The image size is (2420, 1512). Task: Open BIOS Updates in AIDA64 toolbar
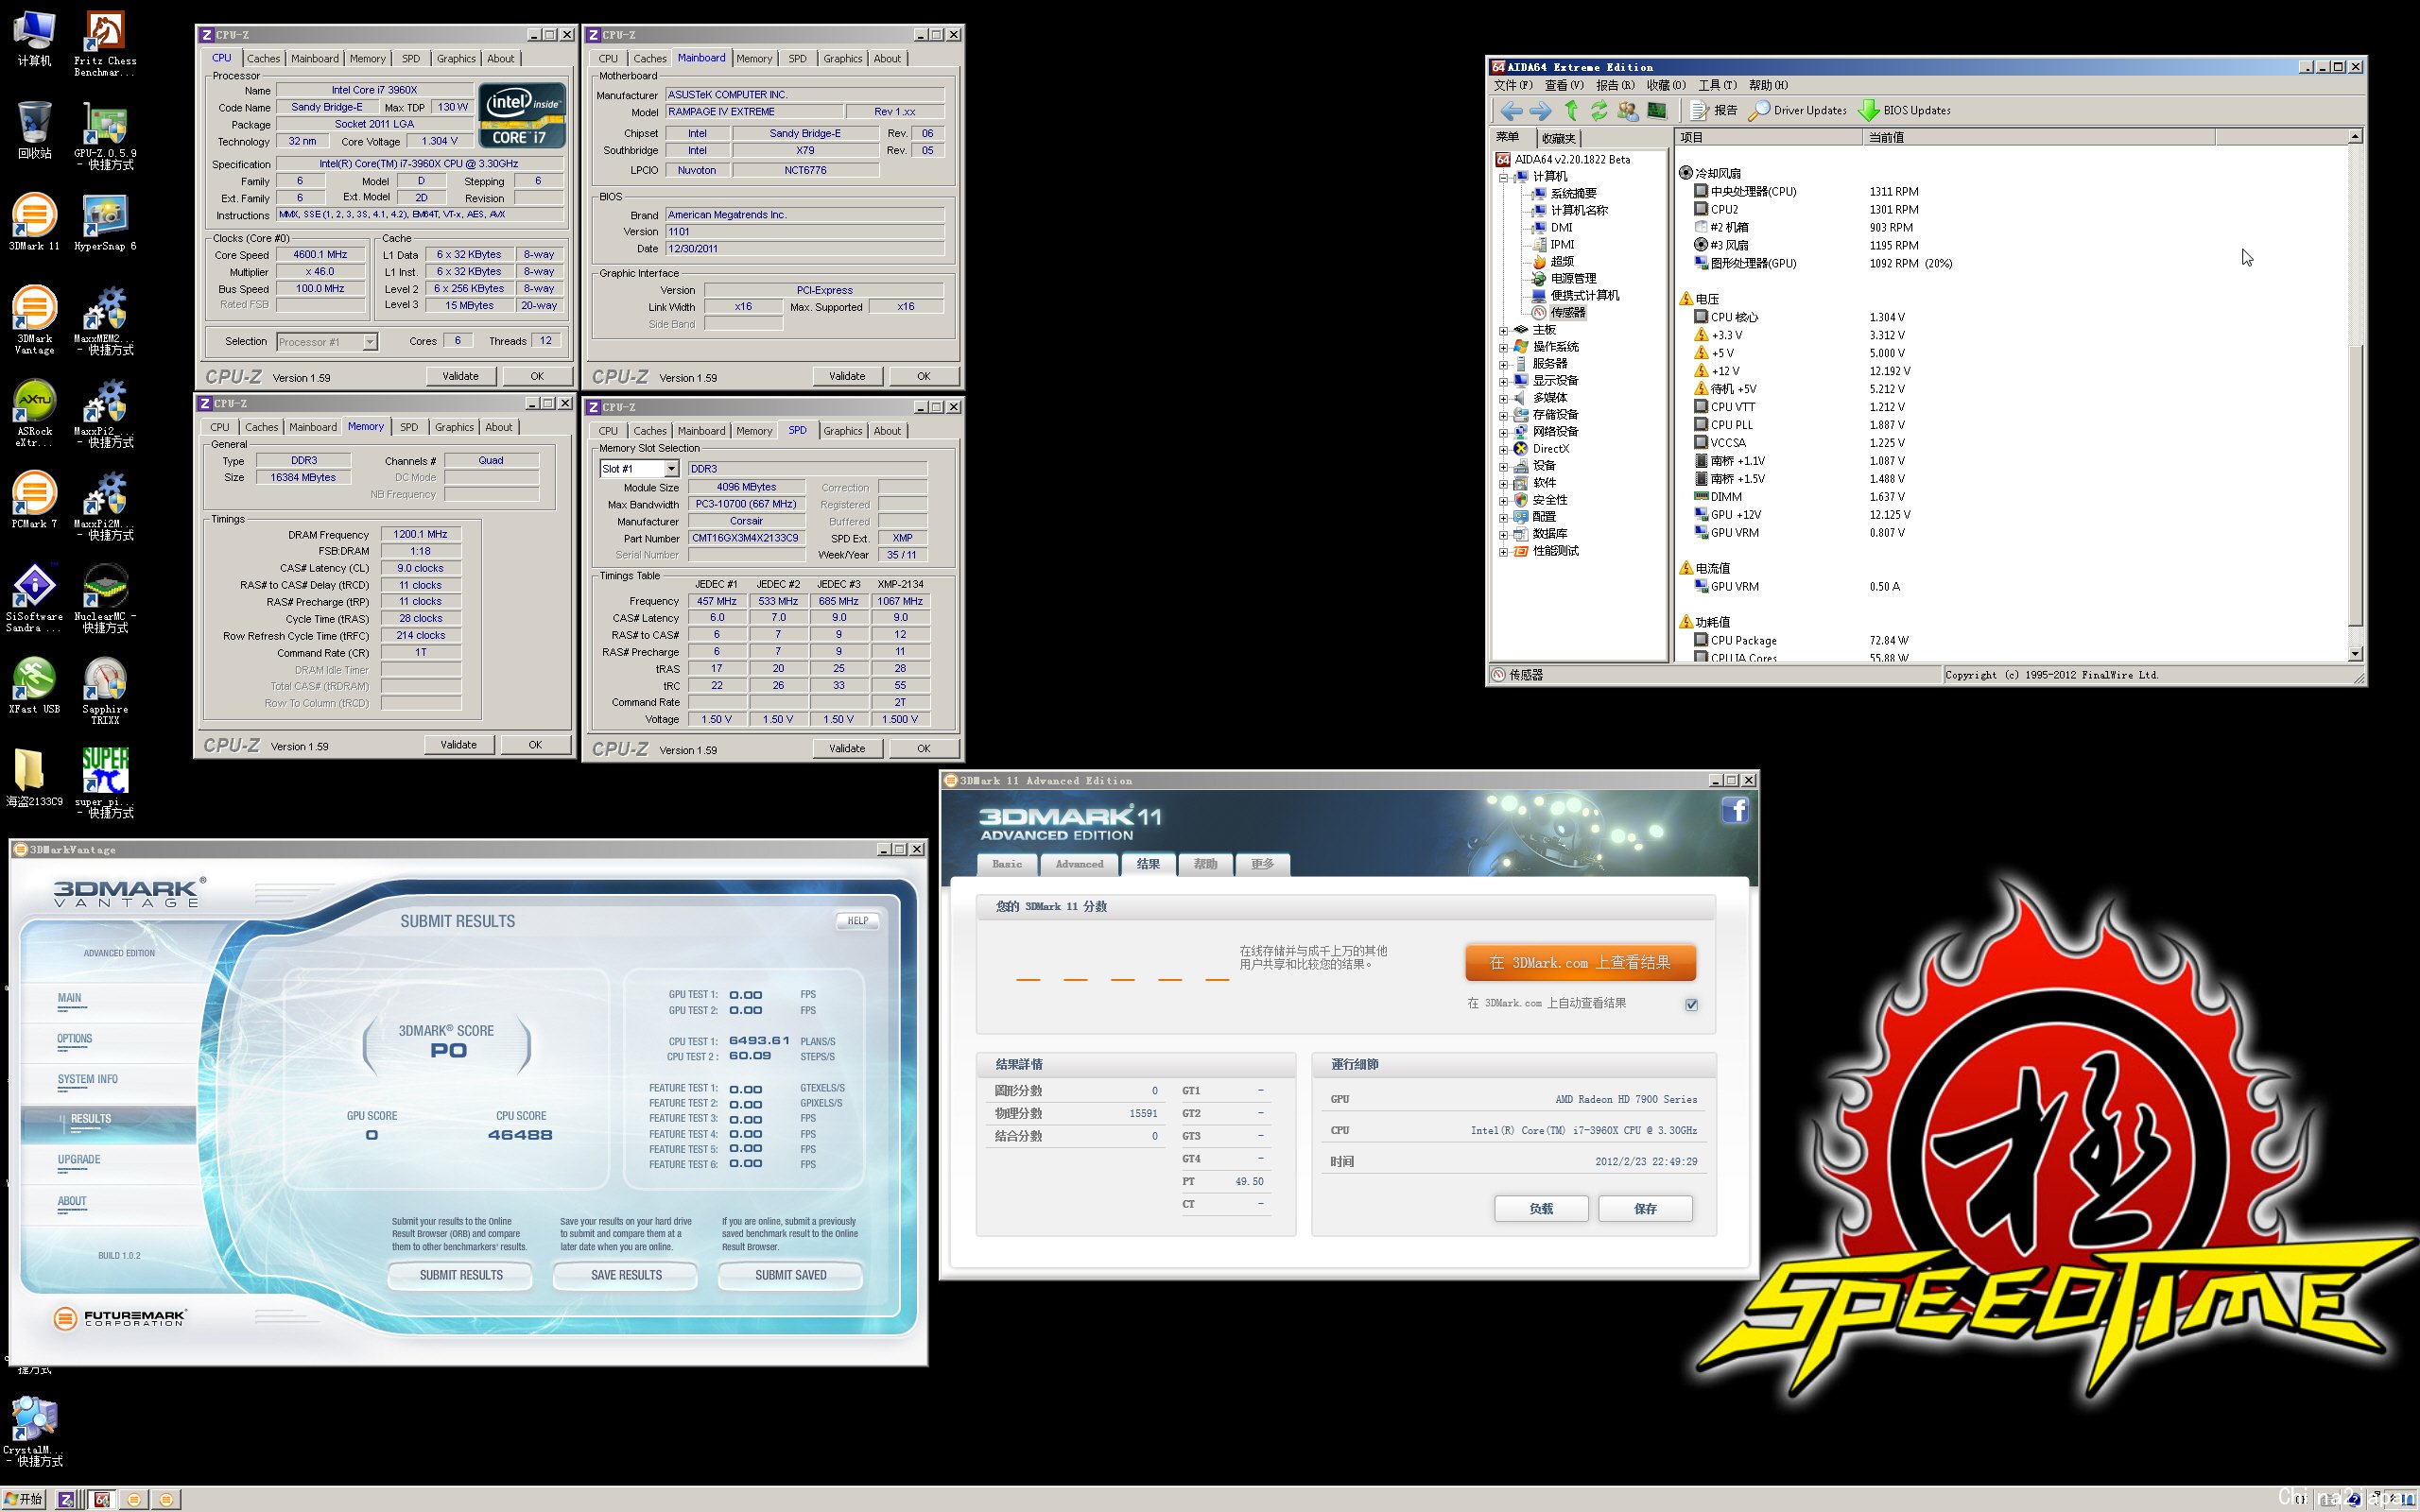1905,111
